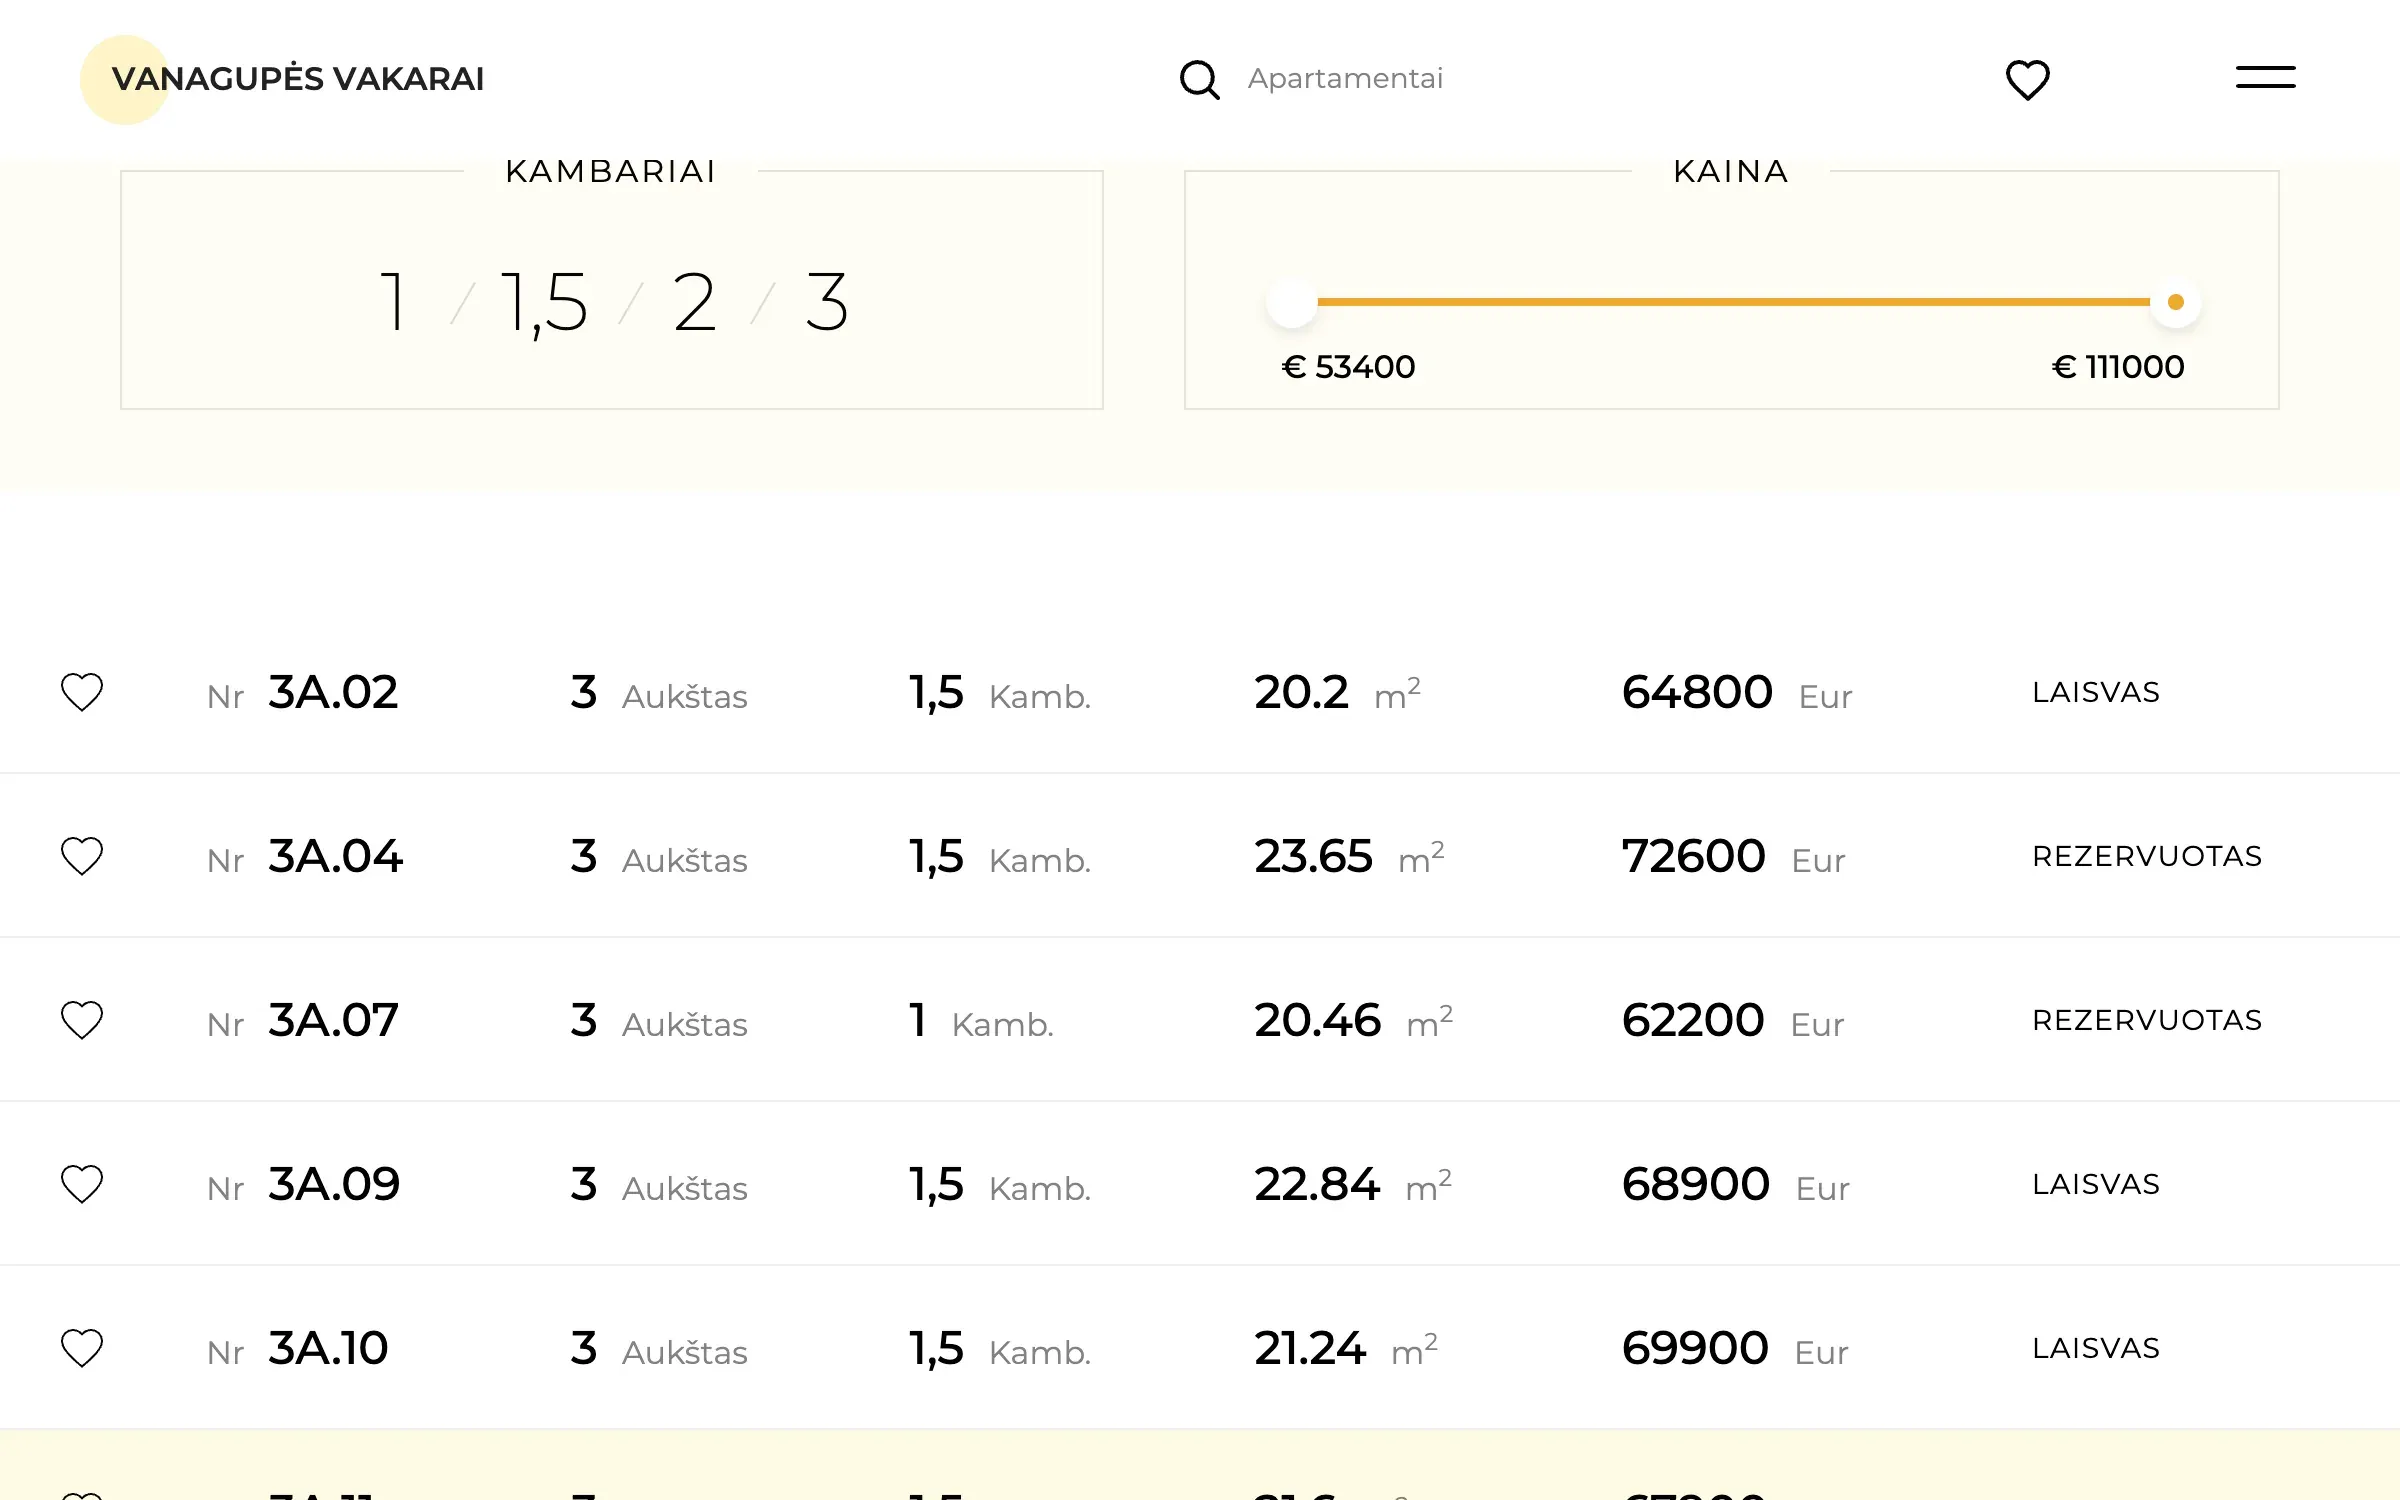Open apartment 3A.07 priced 62200 Eur
This screenshot has width=2400, height=1500.
(1200, 1020)
